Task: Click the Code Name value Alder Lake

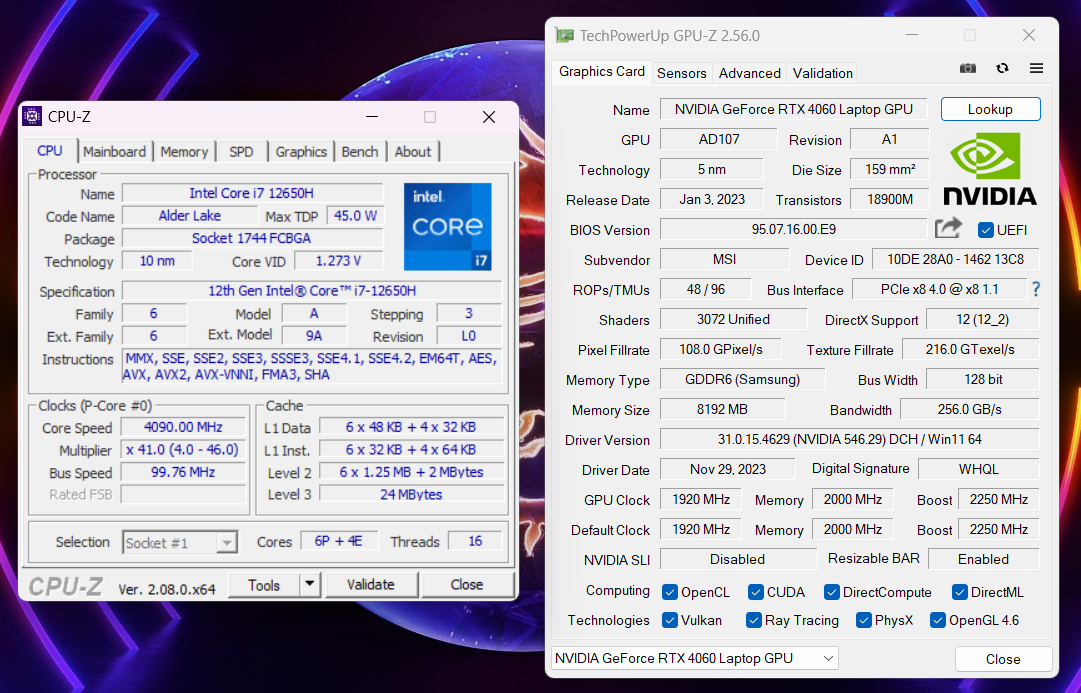Action: point(190,216)
